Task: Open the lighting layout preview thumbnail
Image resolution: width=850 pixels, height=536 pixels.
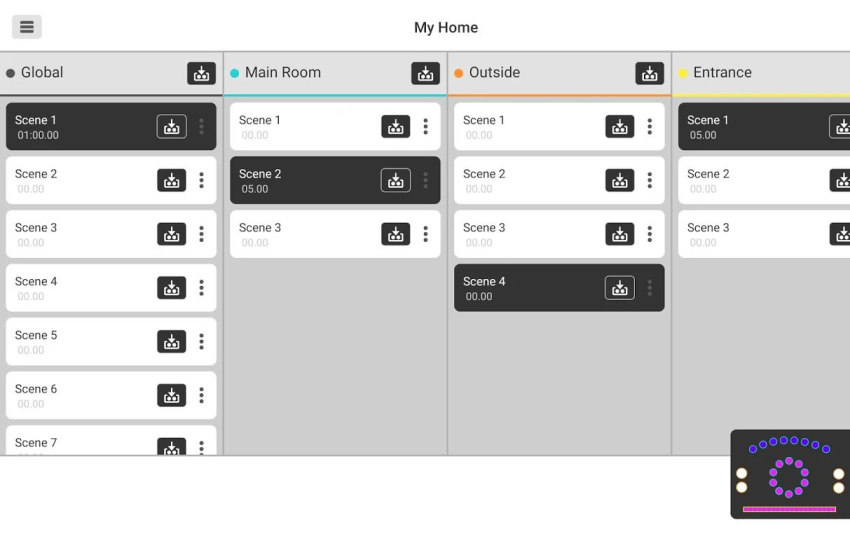Action: click(x=790, y=474)
